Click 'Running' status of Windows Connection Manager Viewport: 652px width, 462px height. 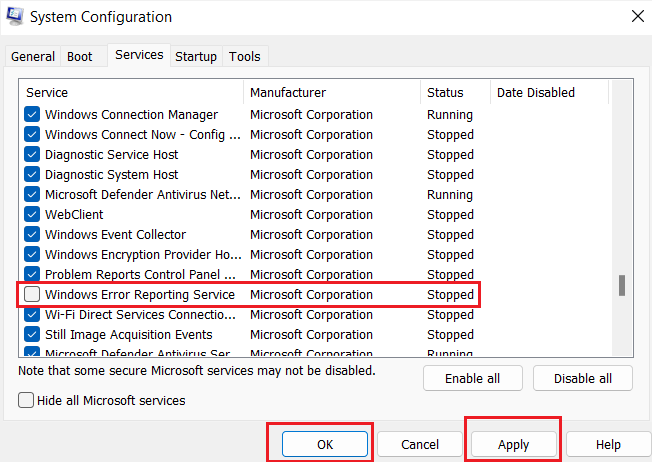(450, 114)
